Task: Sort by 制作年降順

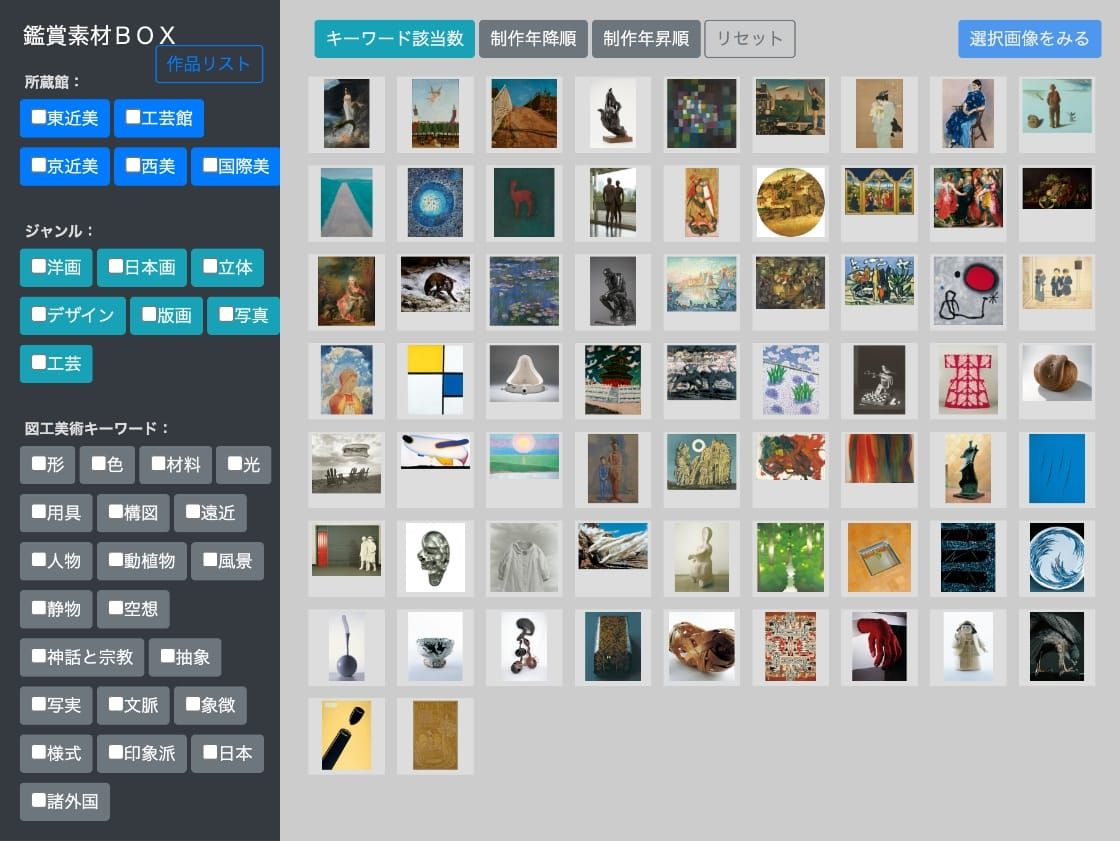Action: pyautogui.click(x=533, y=39)
